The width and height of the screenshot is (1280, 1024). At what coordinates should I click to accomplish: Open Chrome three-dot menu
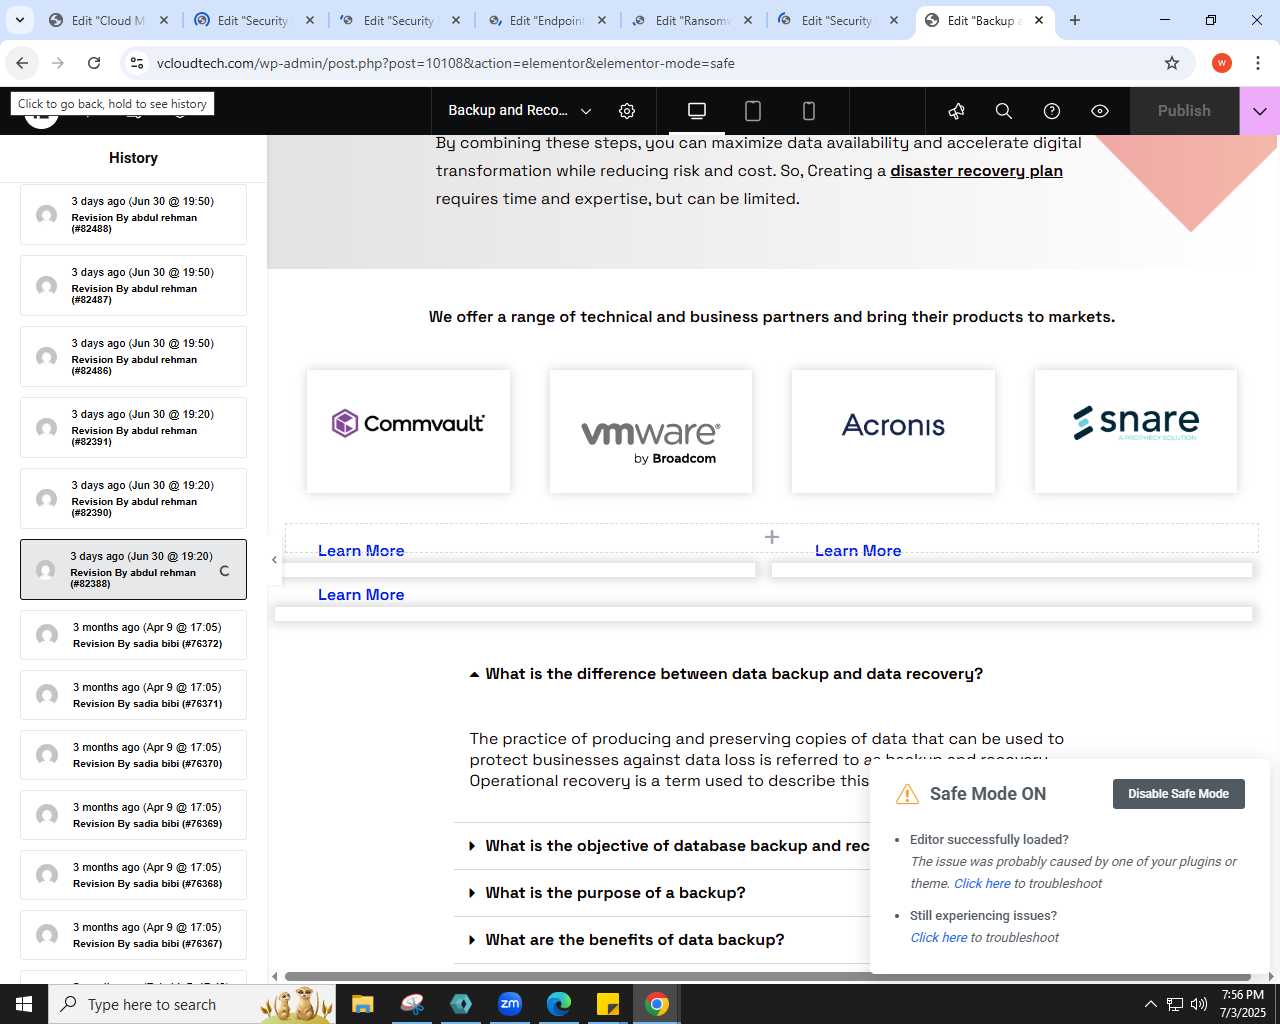click(1258, 63)
